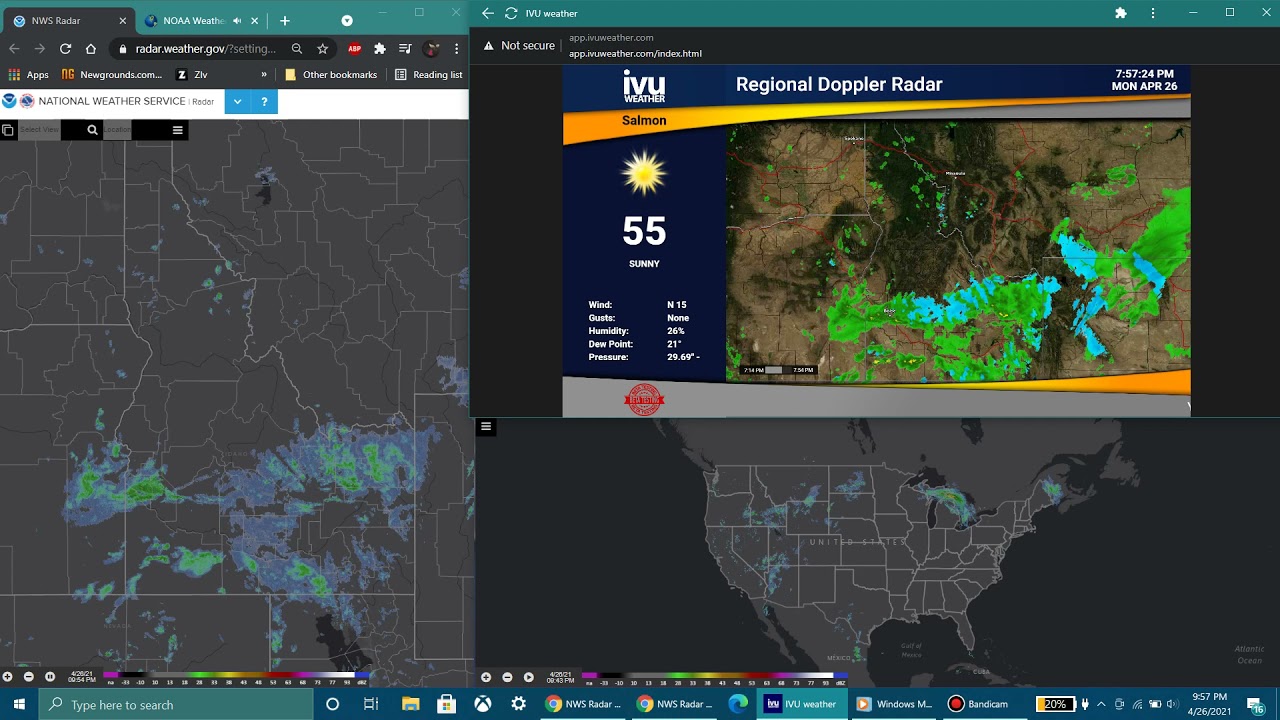Mute the NOAA Weather tab audio
The width and height of the screenshot is (1280, 720).
[x=238, y=20]
